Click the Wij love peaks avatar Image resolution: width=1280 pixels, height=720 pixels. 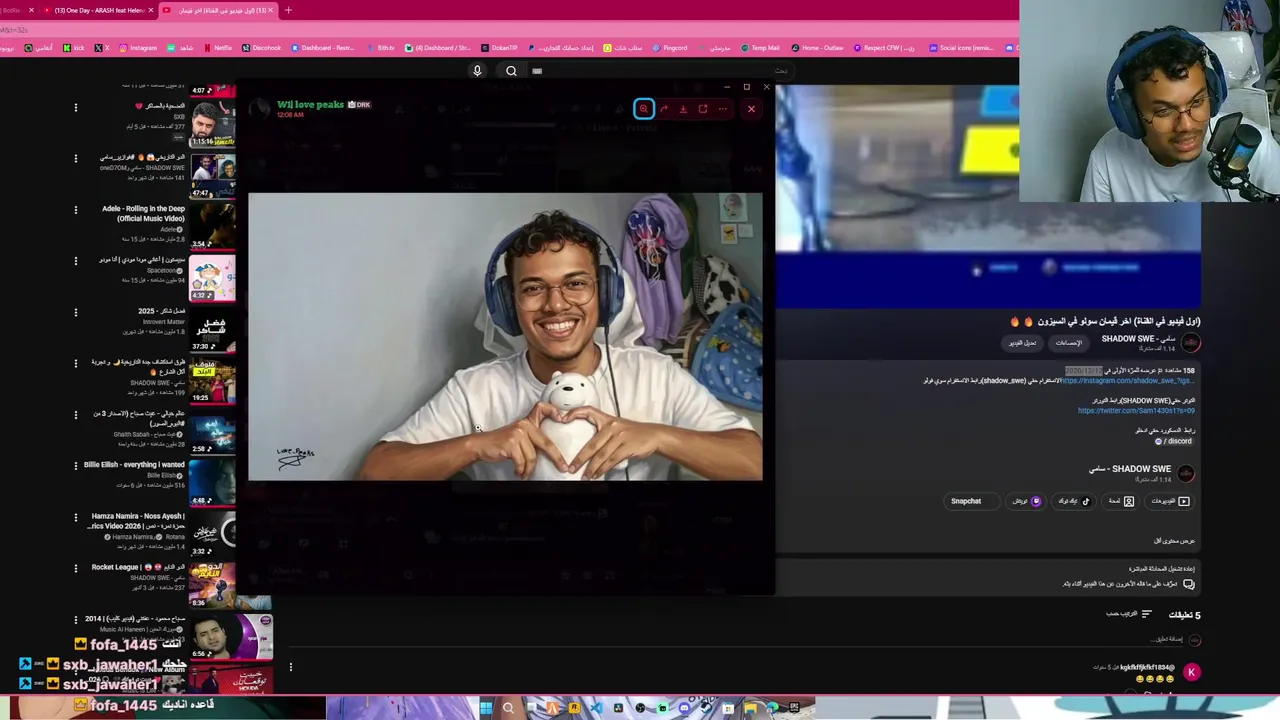click(x=260, y=108)
